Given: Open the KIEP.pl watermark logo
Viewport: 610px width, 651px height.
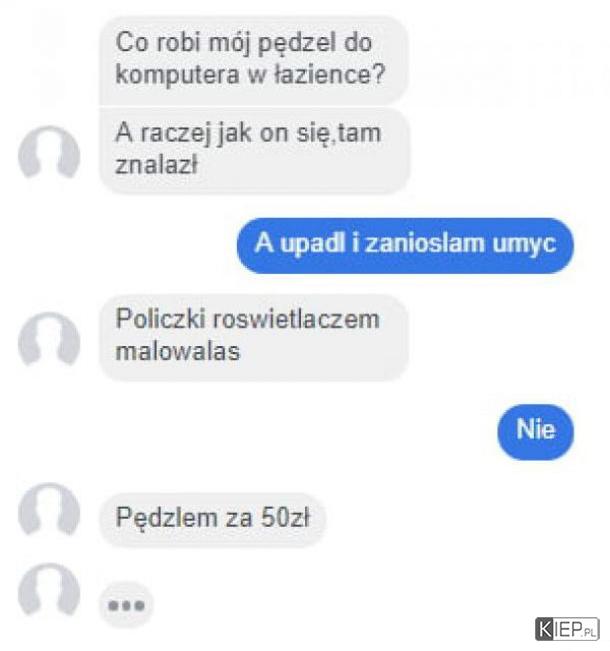Looking at the screenshot, I should pyautogui.click(x=567, y=629).
